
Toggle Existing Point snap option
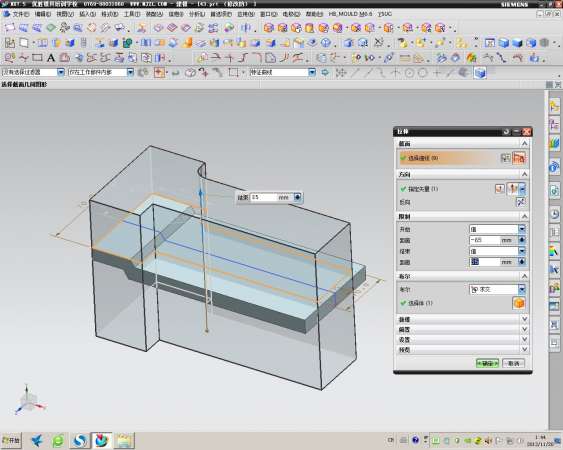437,73
